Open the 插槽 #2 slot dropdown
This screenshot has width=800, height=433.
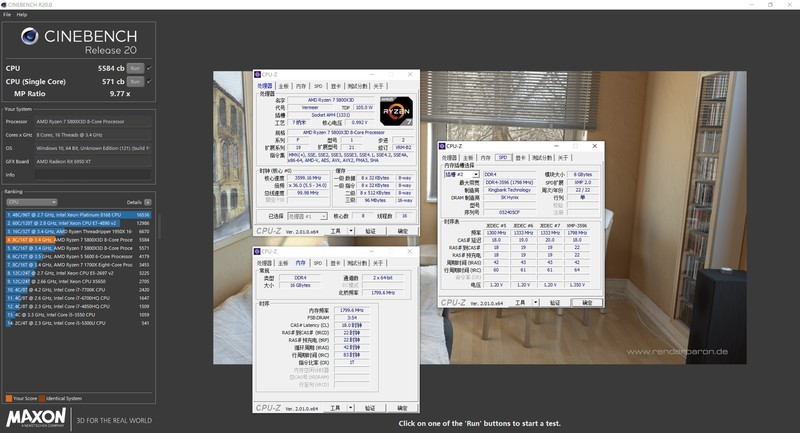[461, 174]
